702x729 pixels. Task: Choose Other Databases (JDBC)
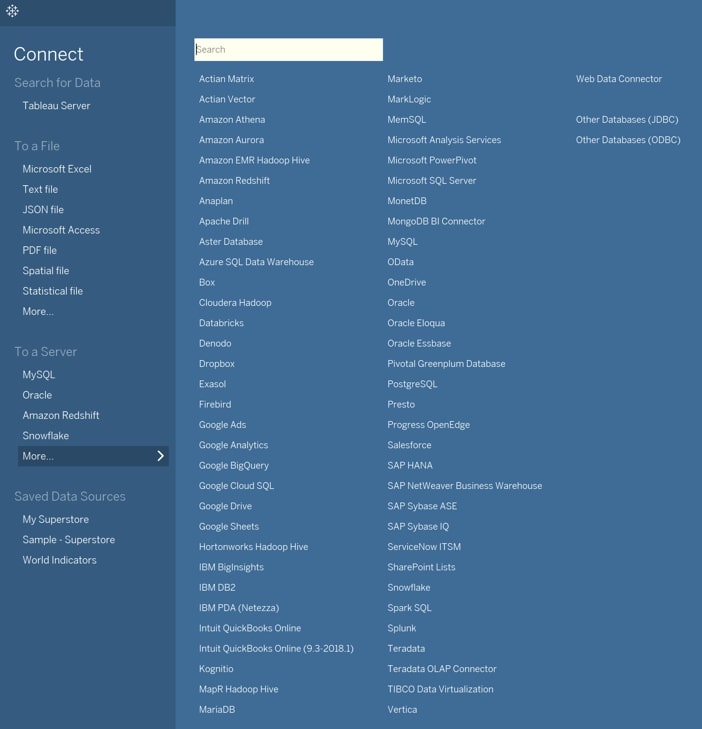[x=627, y=119]
